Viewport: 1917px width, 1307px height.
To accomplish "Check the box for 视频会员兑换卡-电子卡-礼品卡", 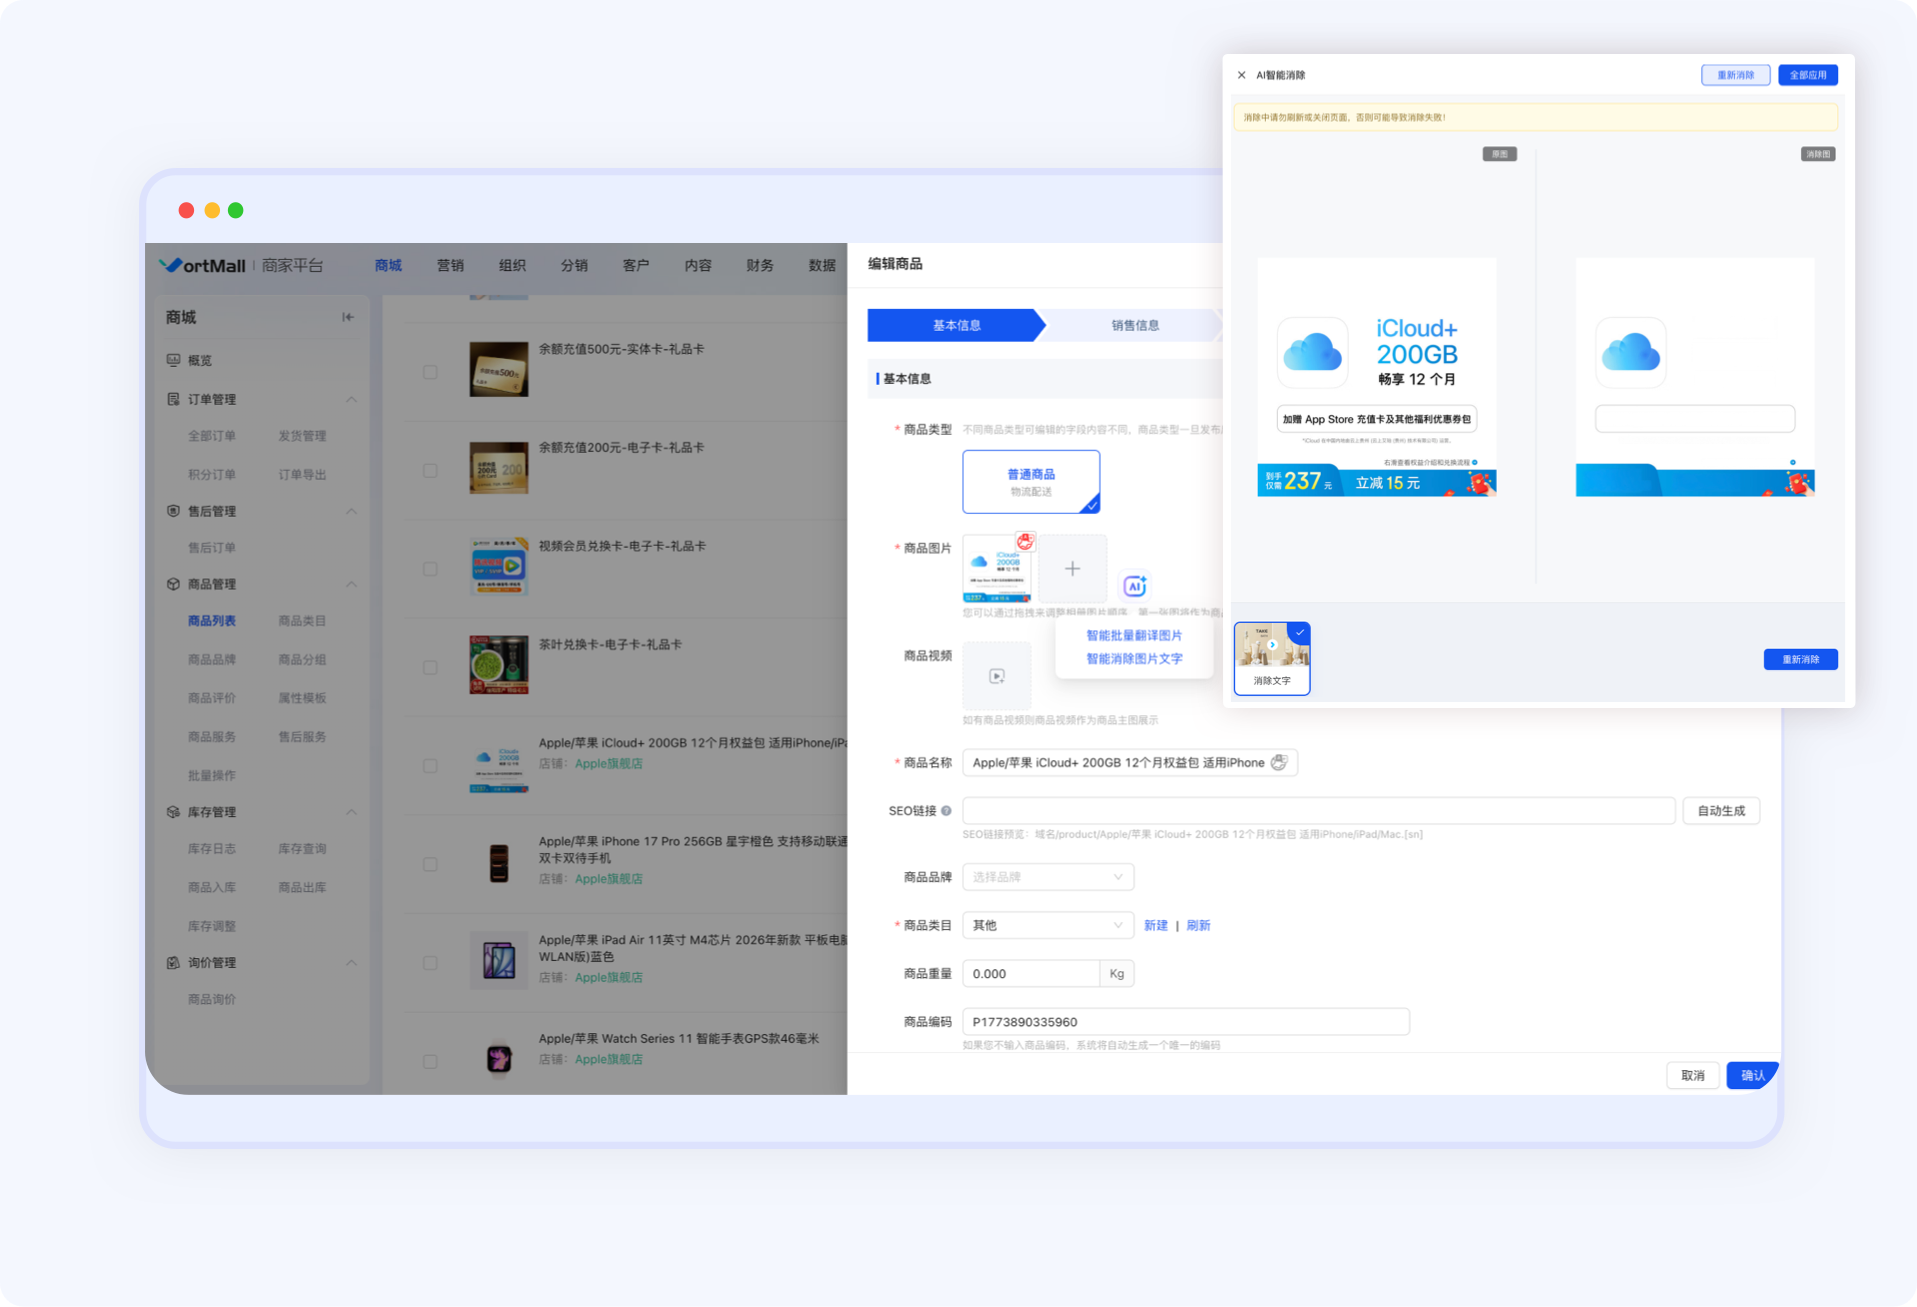I will pos(430,569).
